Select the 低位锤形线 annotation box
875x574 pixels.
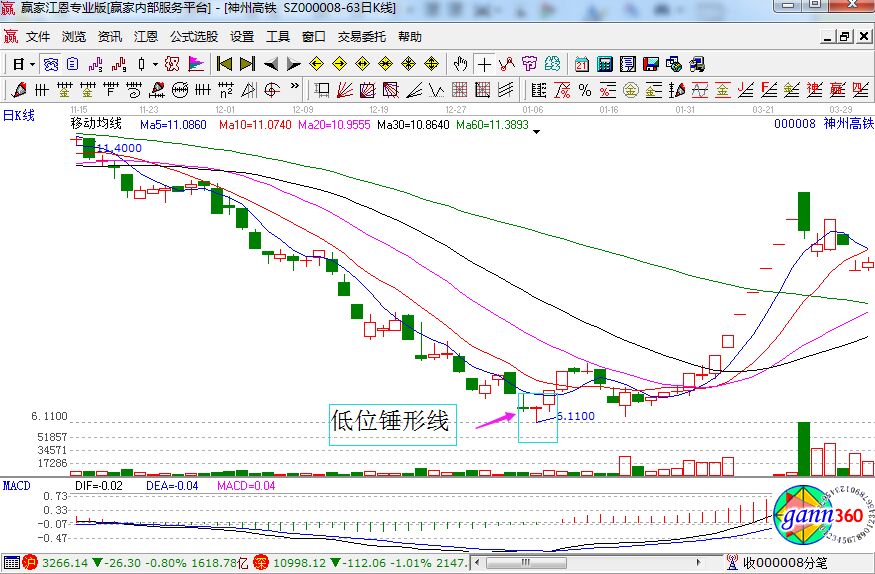[392, 423]
